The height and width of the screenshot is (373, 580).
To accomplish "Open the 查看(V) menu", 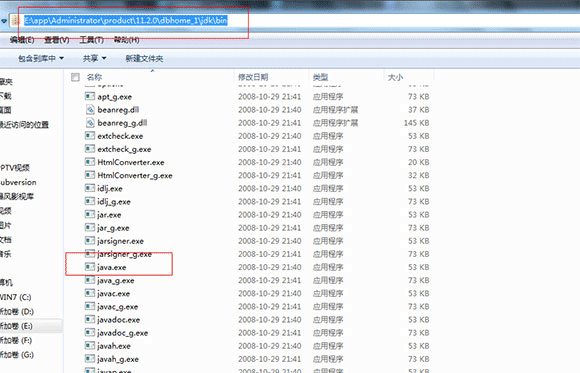I will click(x=57, y=40).
